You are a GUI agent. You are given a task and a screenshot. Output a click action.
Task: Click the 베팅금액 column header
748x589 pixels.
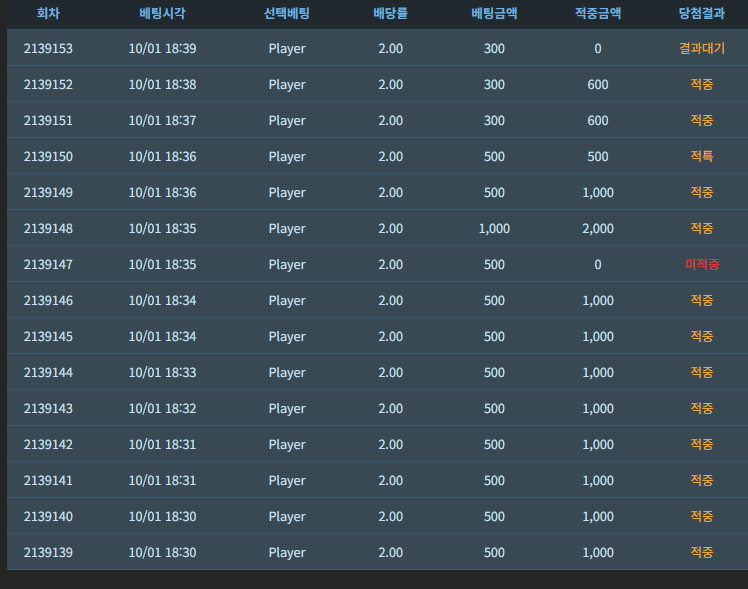tap(494, 13)
